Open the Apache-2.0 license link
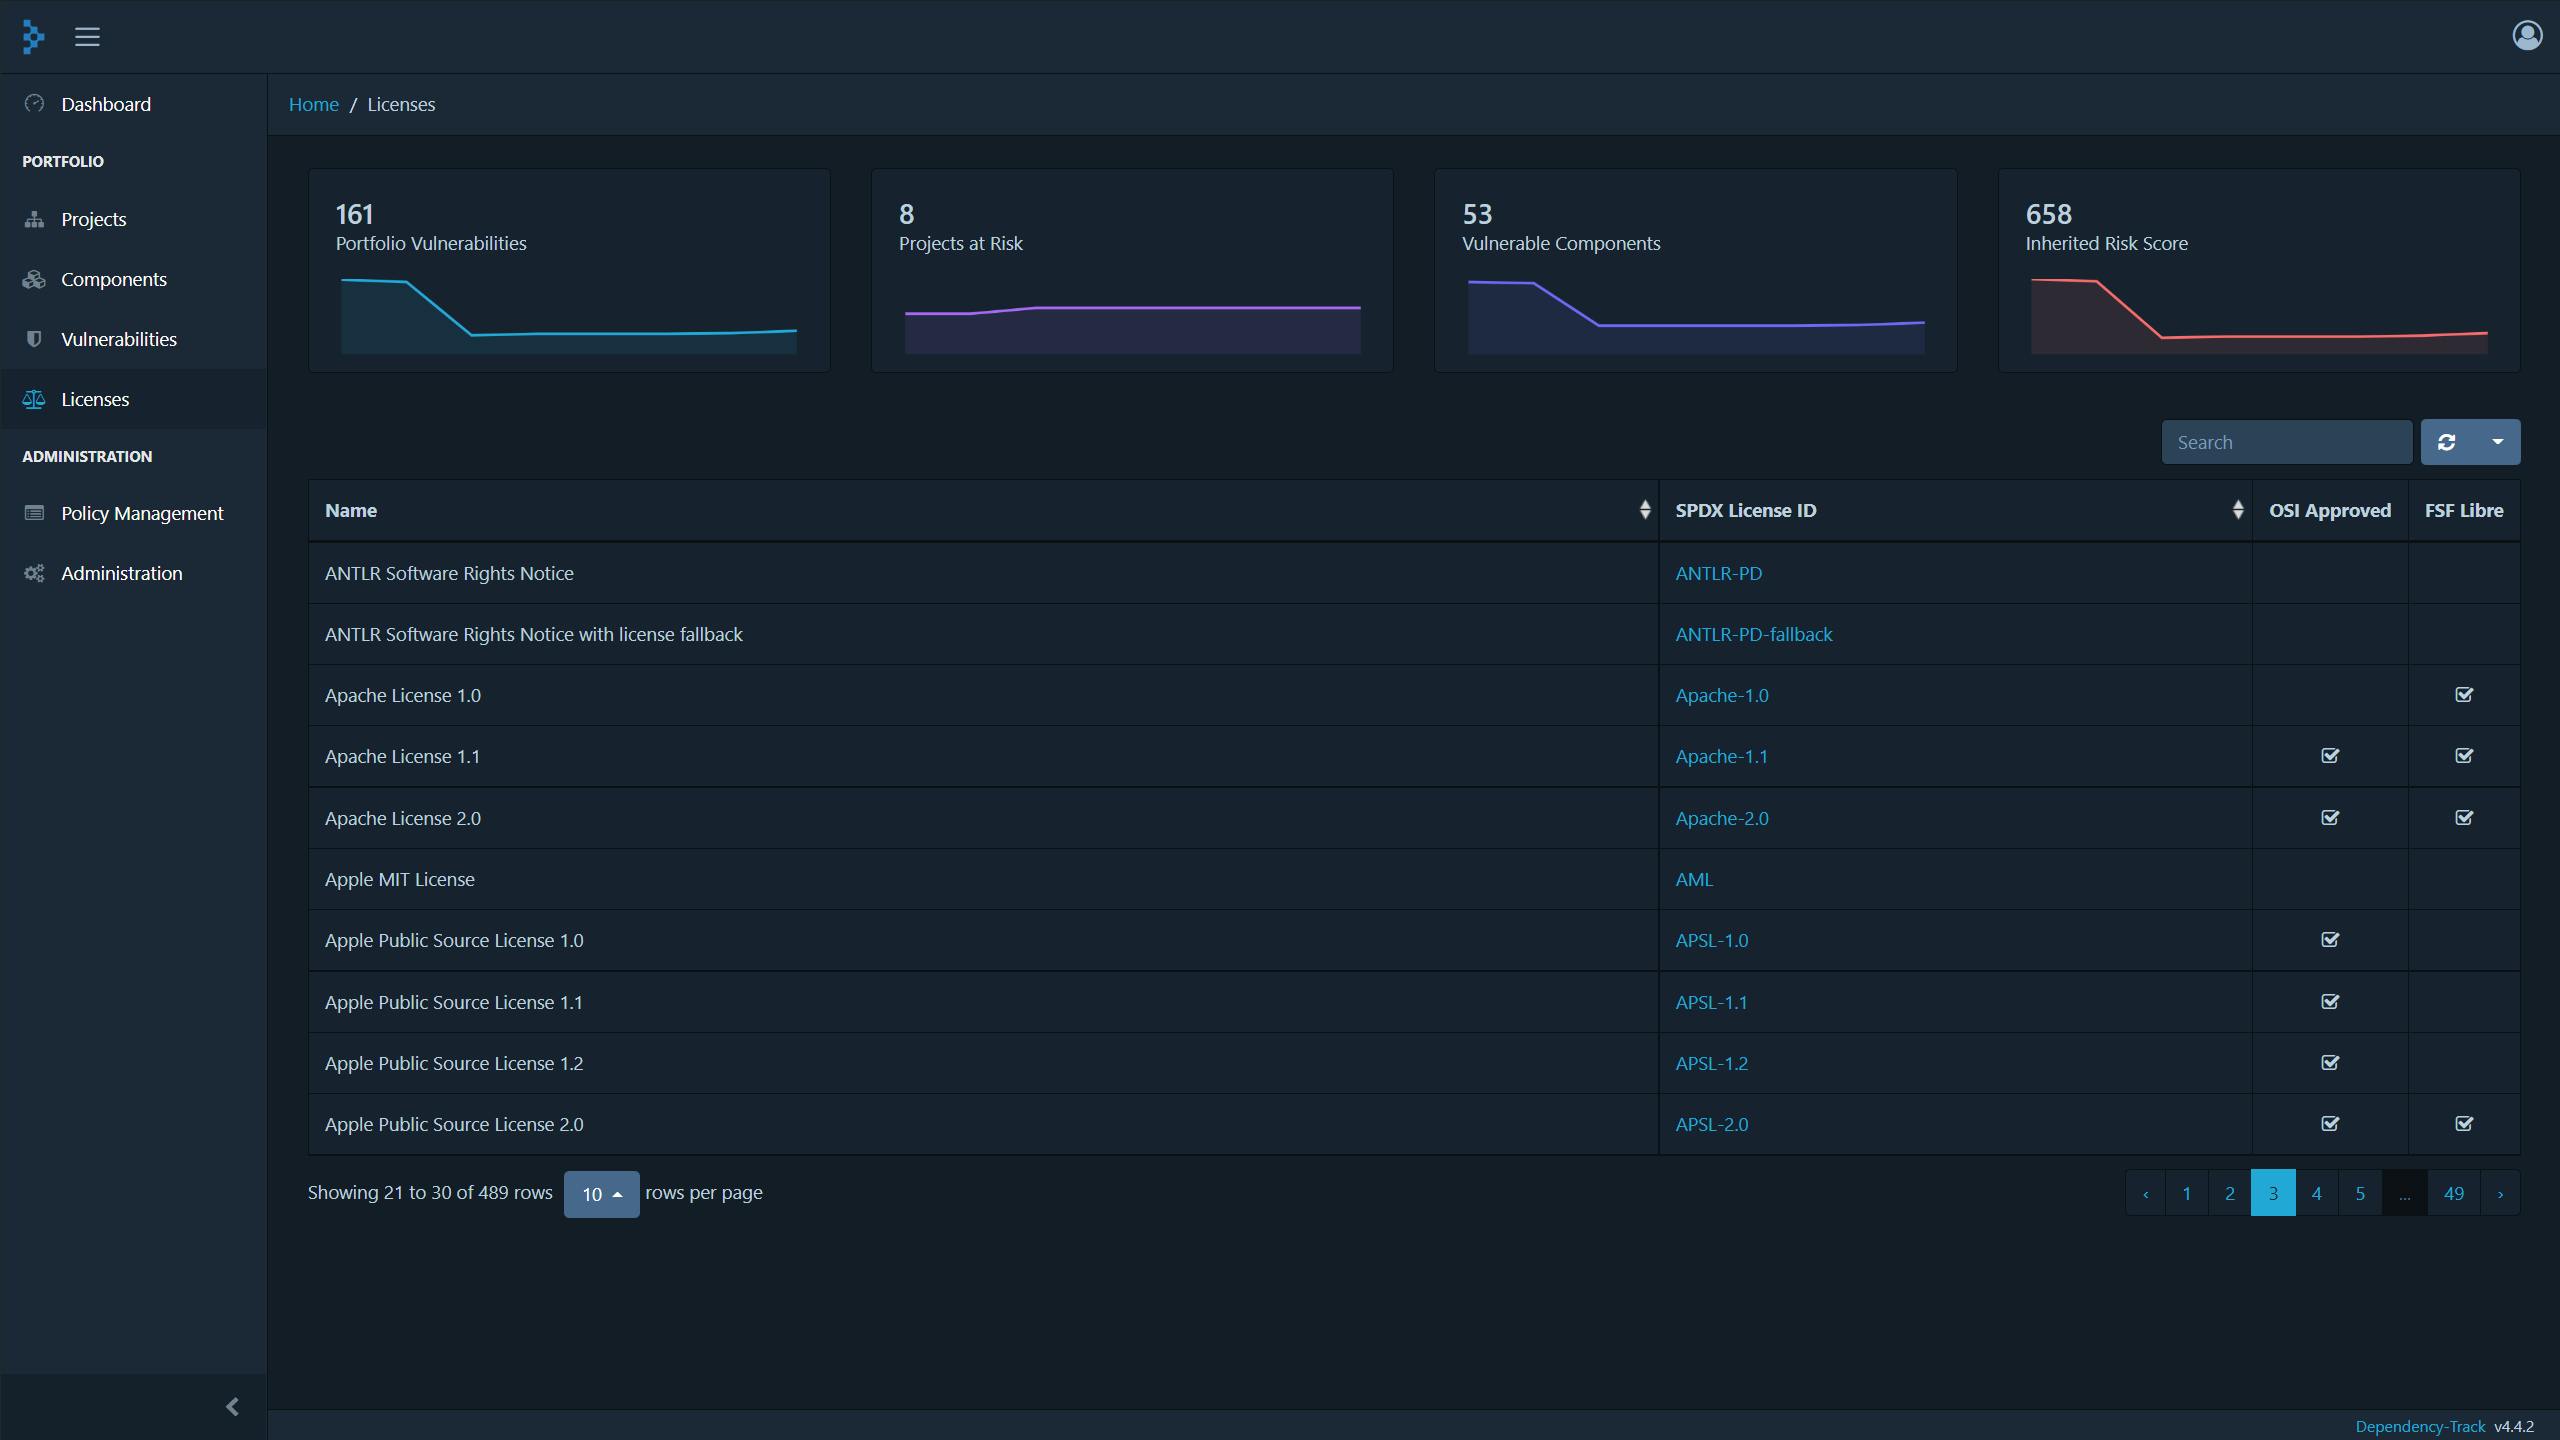The image size is (2560, 1440). (x=1721, y=818)
